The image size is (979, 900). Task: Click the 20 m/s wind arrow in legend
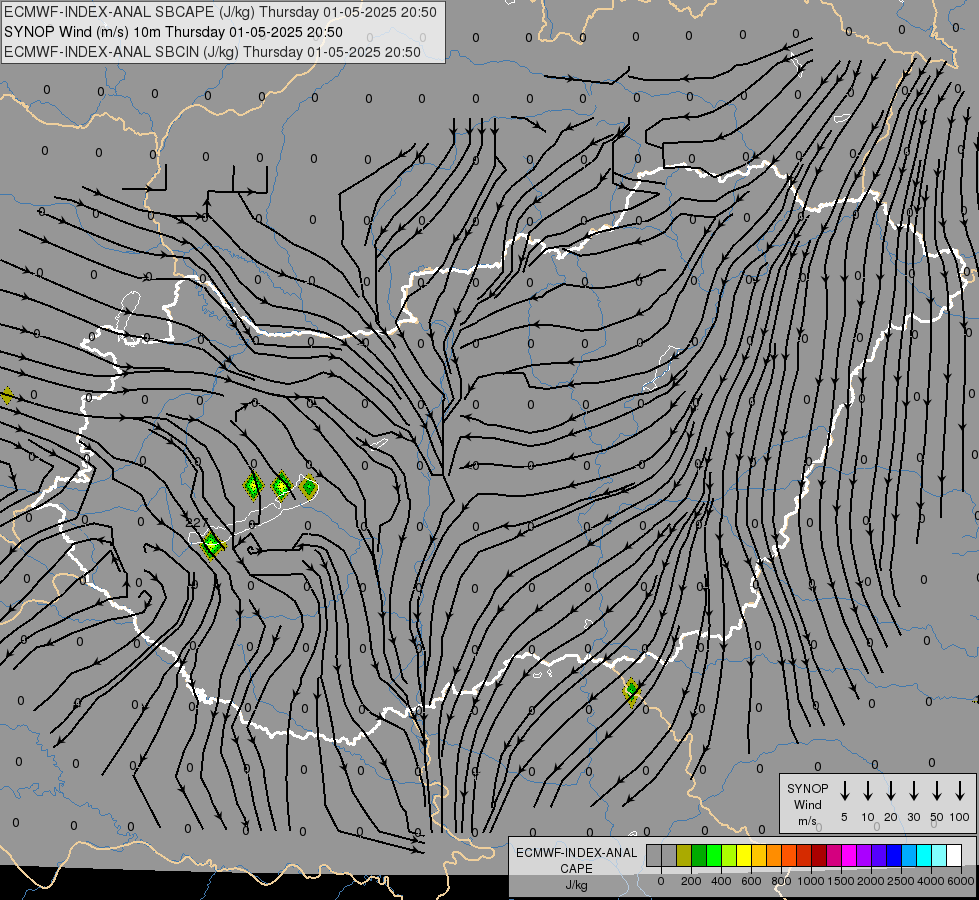point(891,791)
